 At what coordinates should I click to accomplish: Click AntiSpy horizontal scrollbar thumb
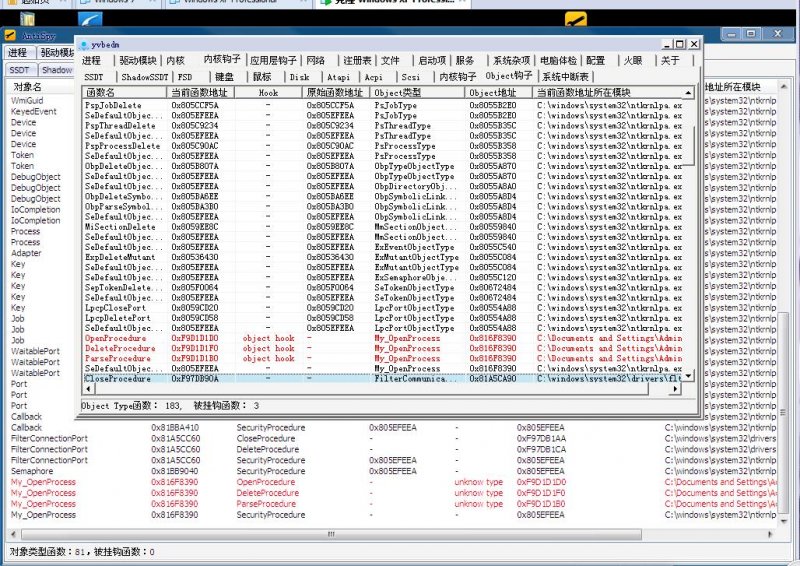click(331, 534)
